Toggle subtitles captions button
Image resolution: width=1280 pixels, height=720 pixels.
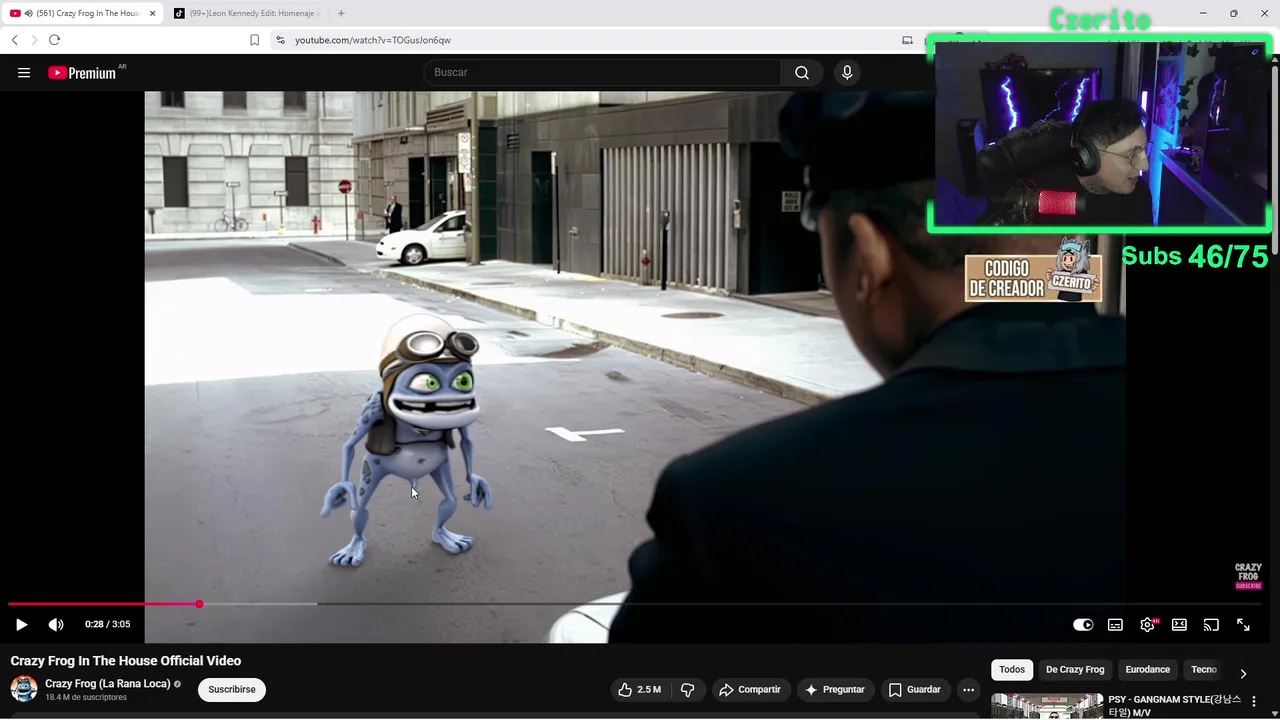click(1115, 624)
